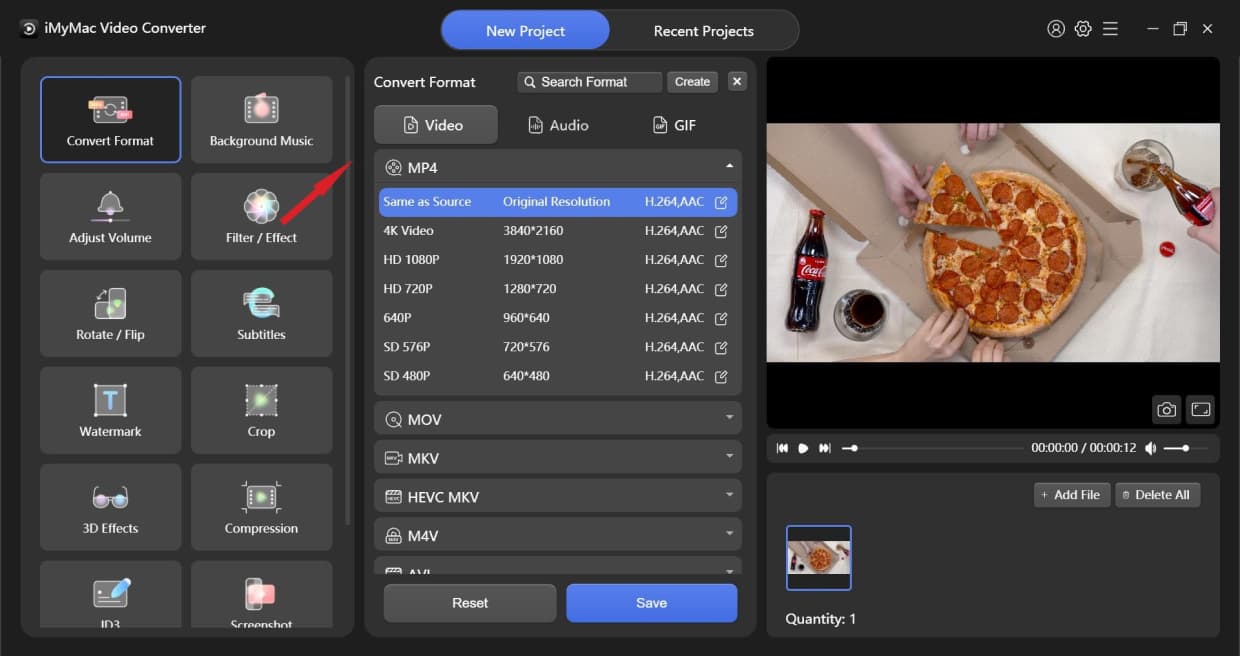This screenshot has height=656, width=1240.
Task: Select the 4K Video 3840*2160 row
Action: (558, 231)
